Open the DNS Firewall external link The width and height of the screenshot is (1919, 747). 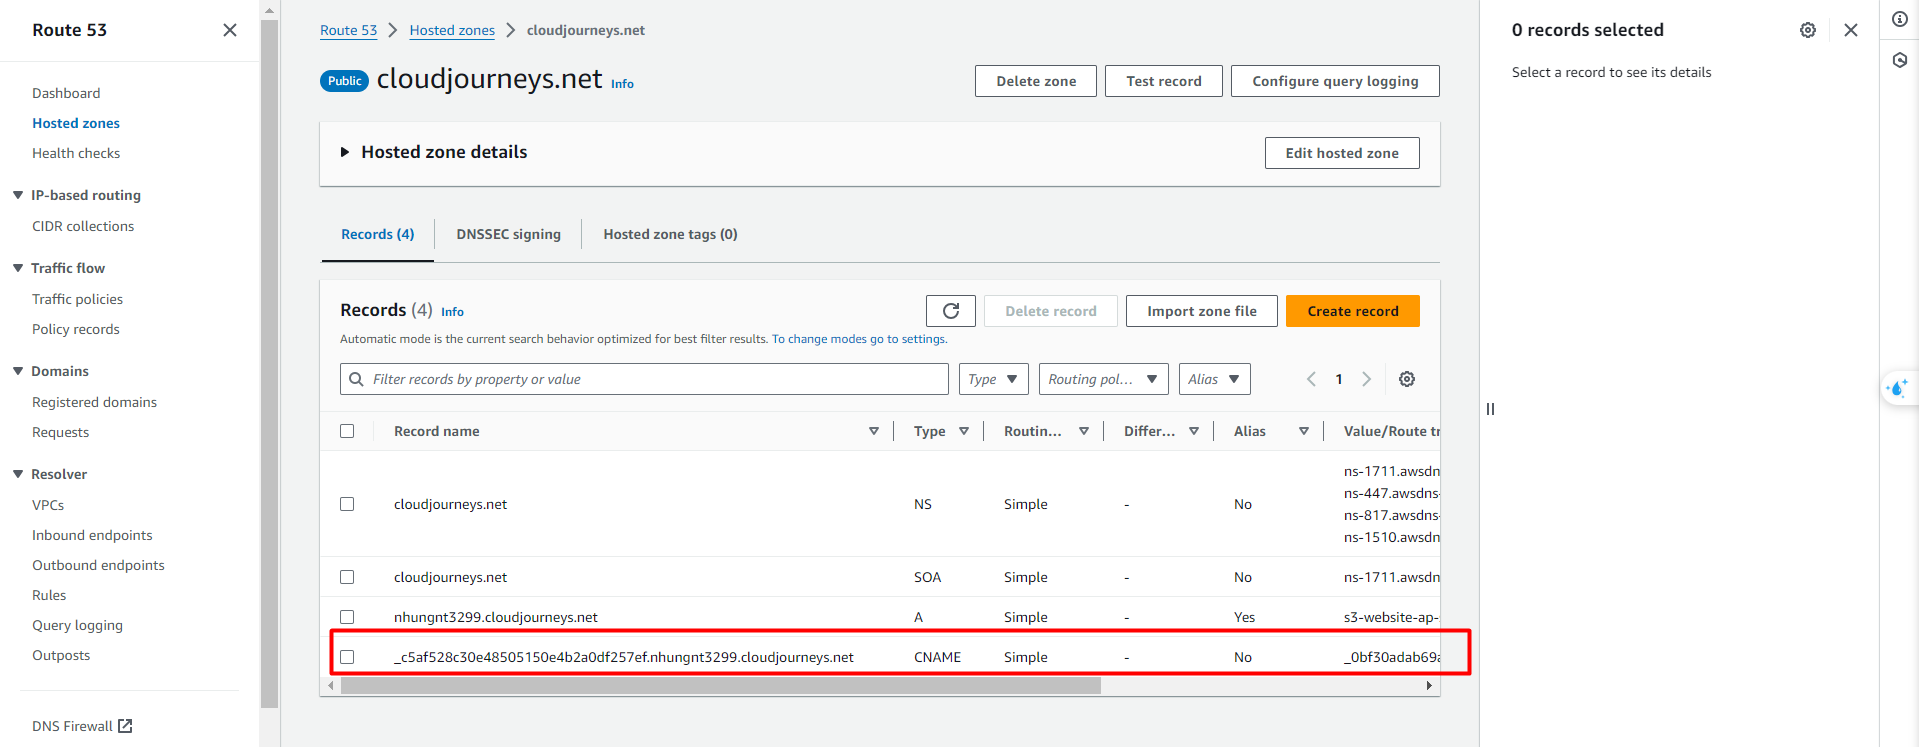click(82, 726)
